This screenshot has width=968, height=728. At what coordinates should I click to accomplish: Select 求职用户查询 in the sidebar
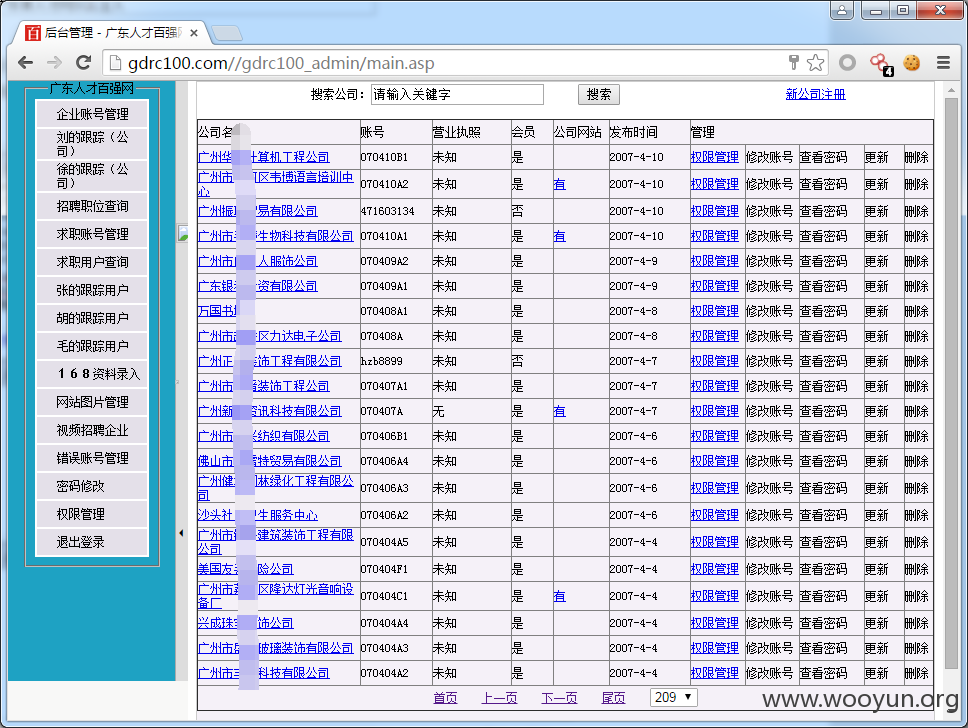(92, 262)
